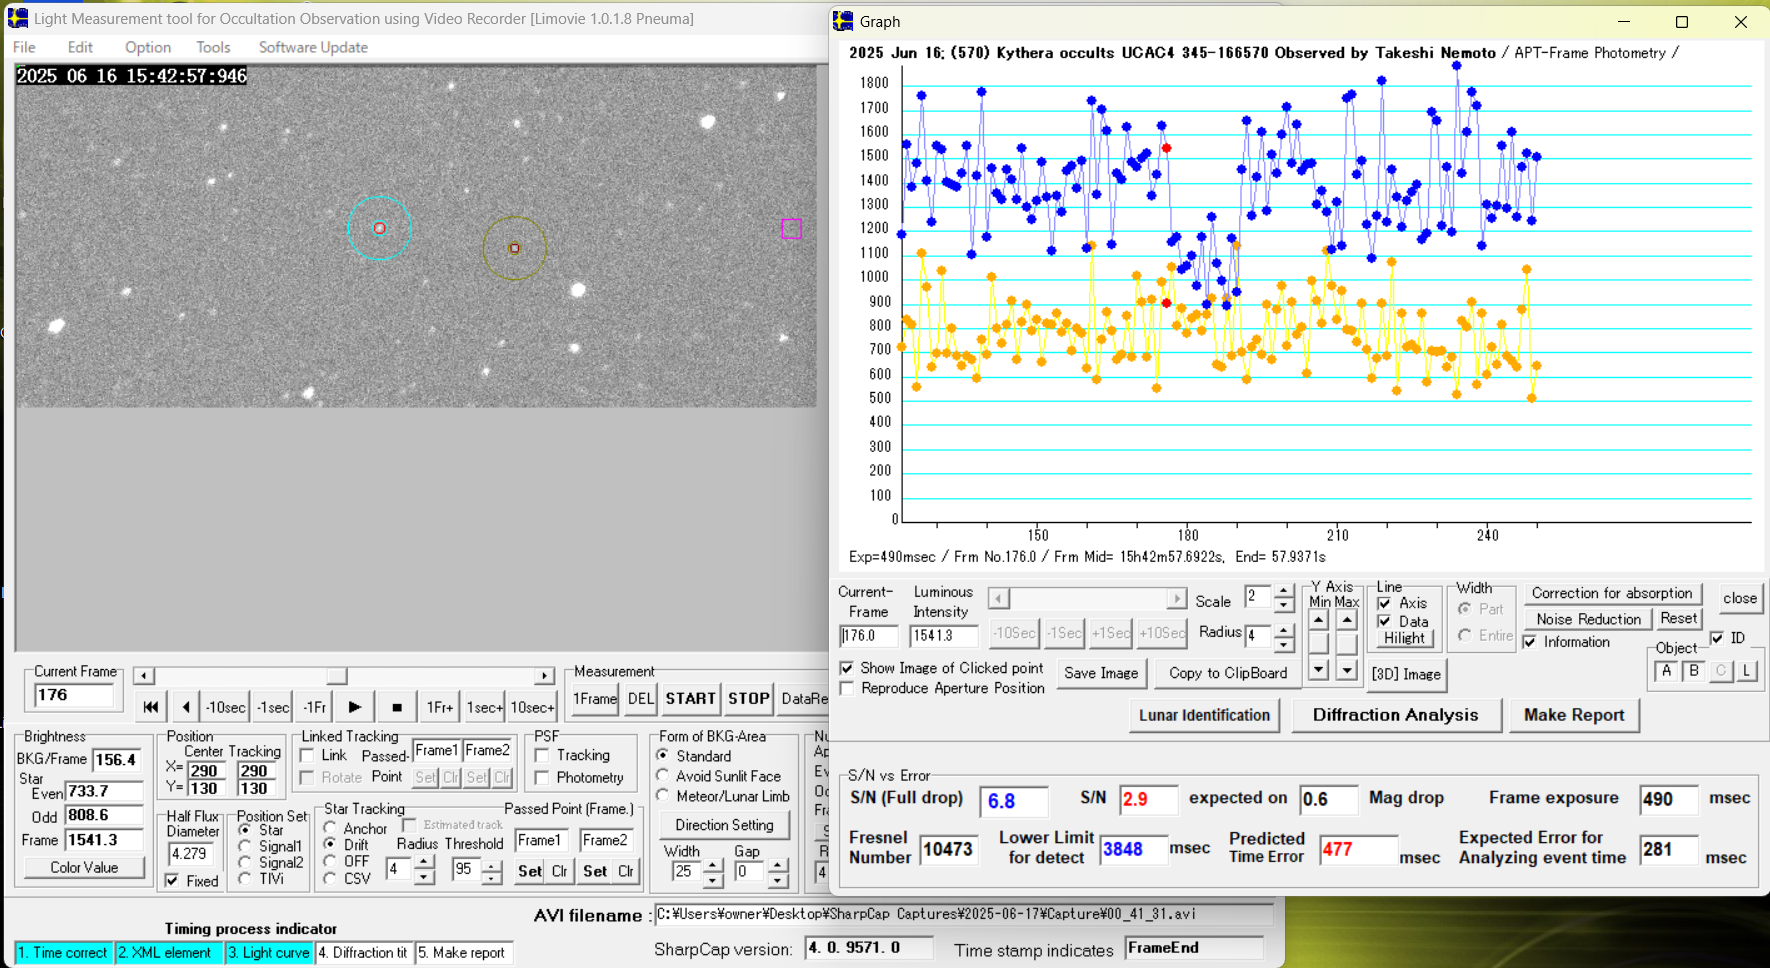Click the Make Report button
Viewport: 1770px width, 968px height.
1573,715
